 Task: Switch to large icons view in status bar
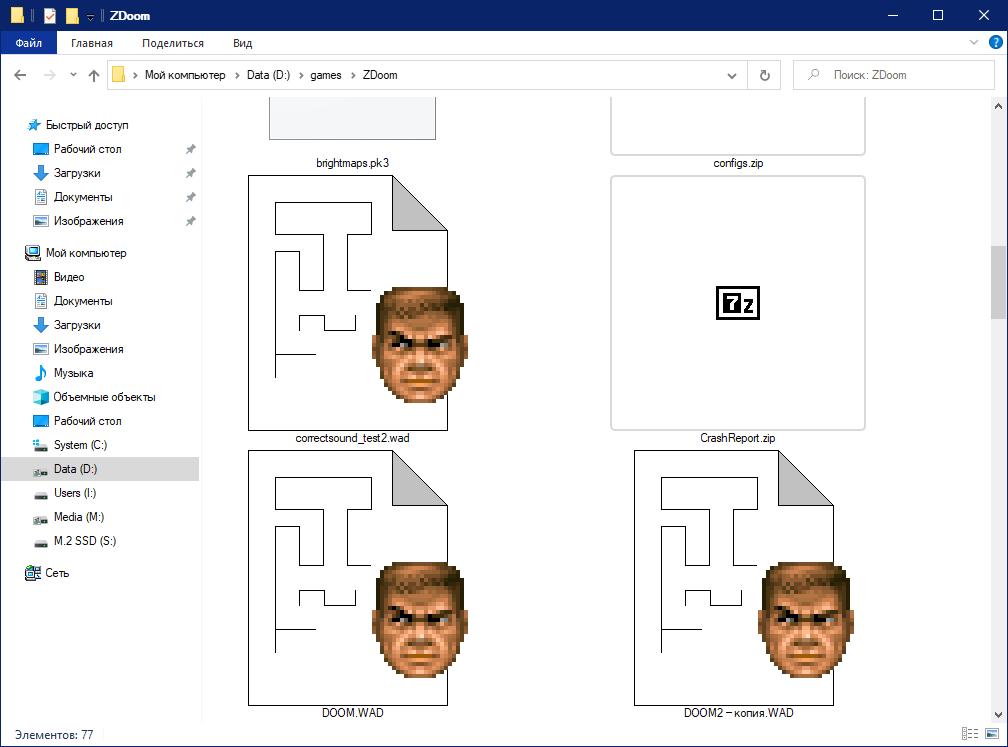point(992,734)
